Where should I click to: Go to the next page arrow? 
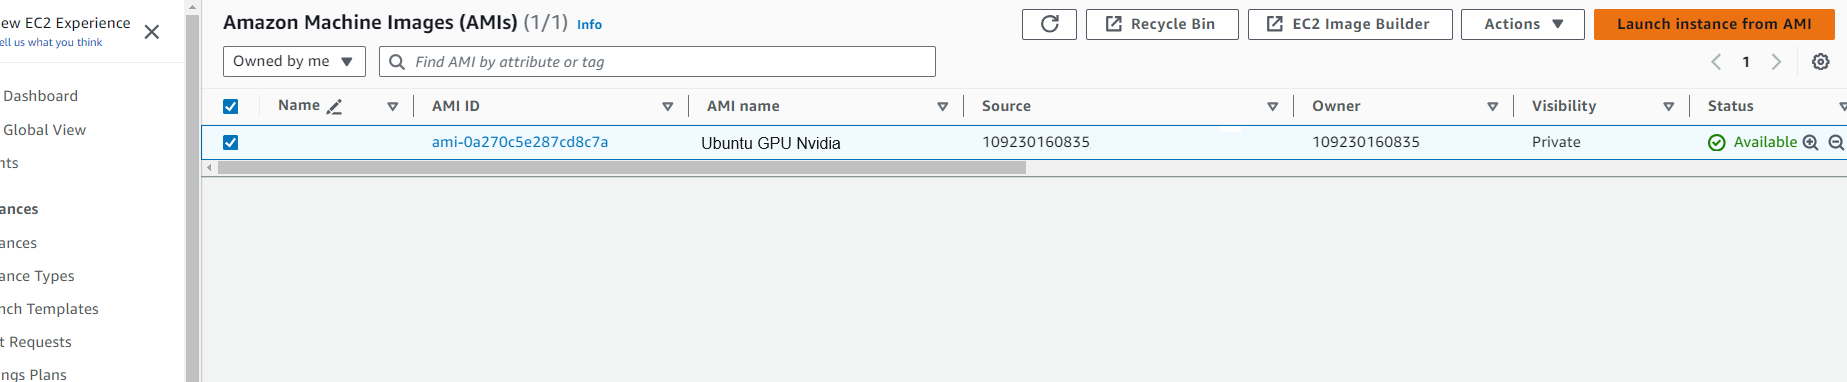[1776, 62]
